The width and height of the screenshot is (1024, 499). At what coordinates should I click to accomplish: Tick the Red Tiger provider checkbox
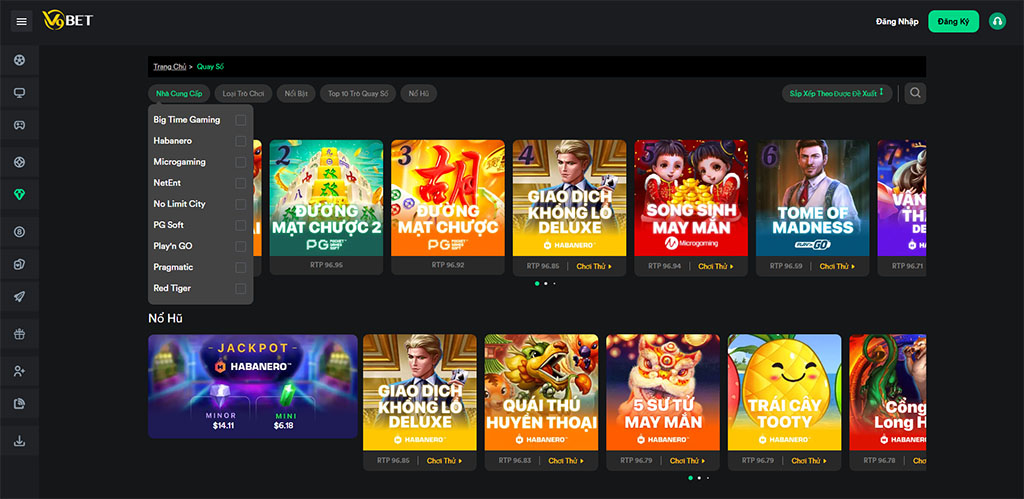point(241,289)
